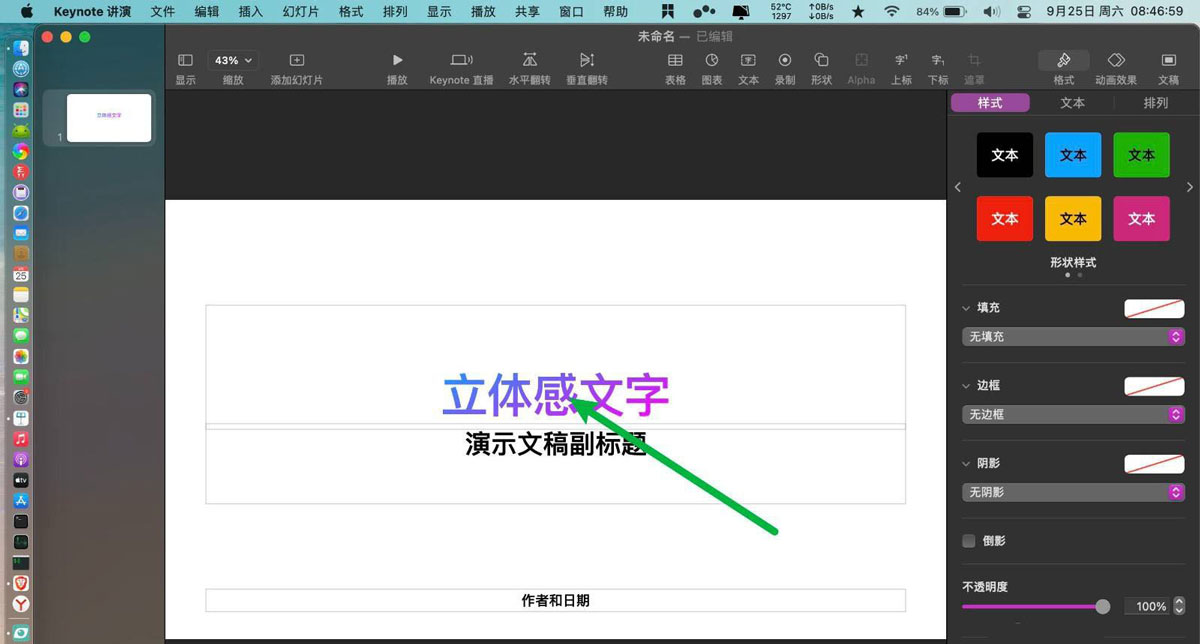Click the 添加幻灯片 add slide button

[x=296, y=61]
